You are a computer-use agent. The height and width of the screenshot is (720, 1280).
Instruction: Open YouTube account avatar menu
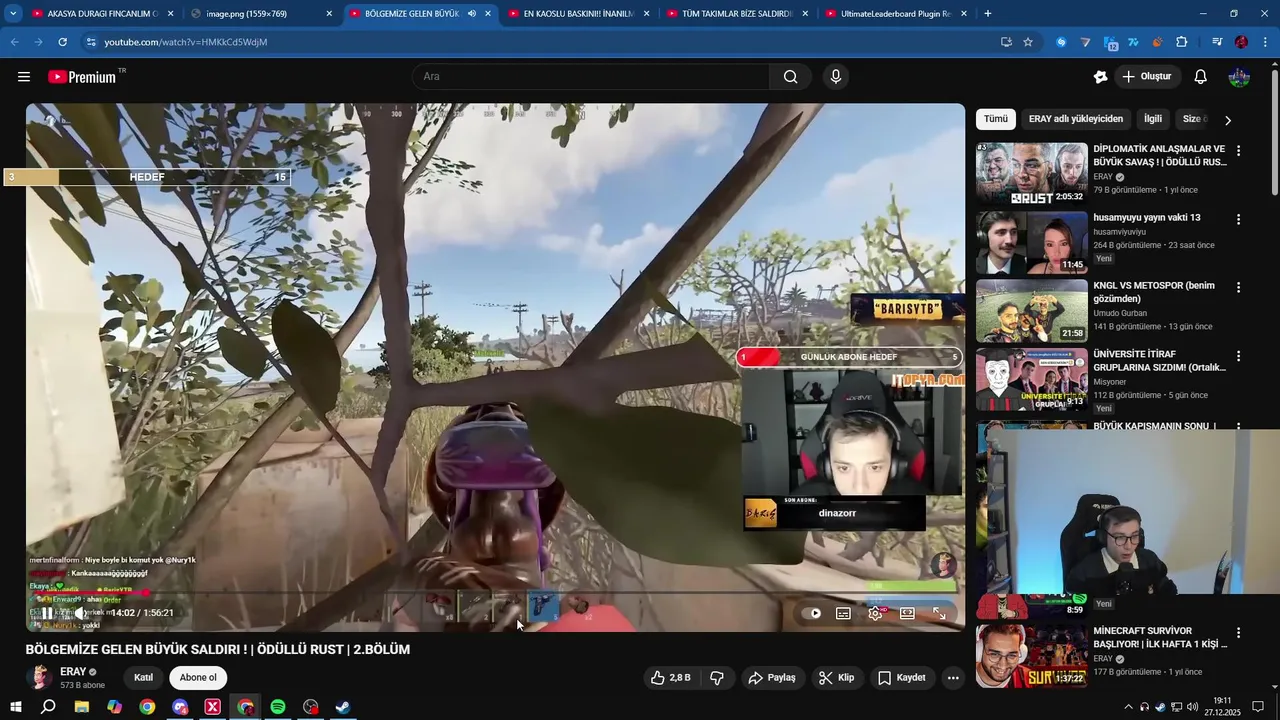pos(1239,77)
